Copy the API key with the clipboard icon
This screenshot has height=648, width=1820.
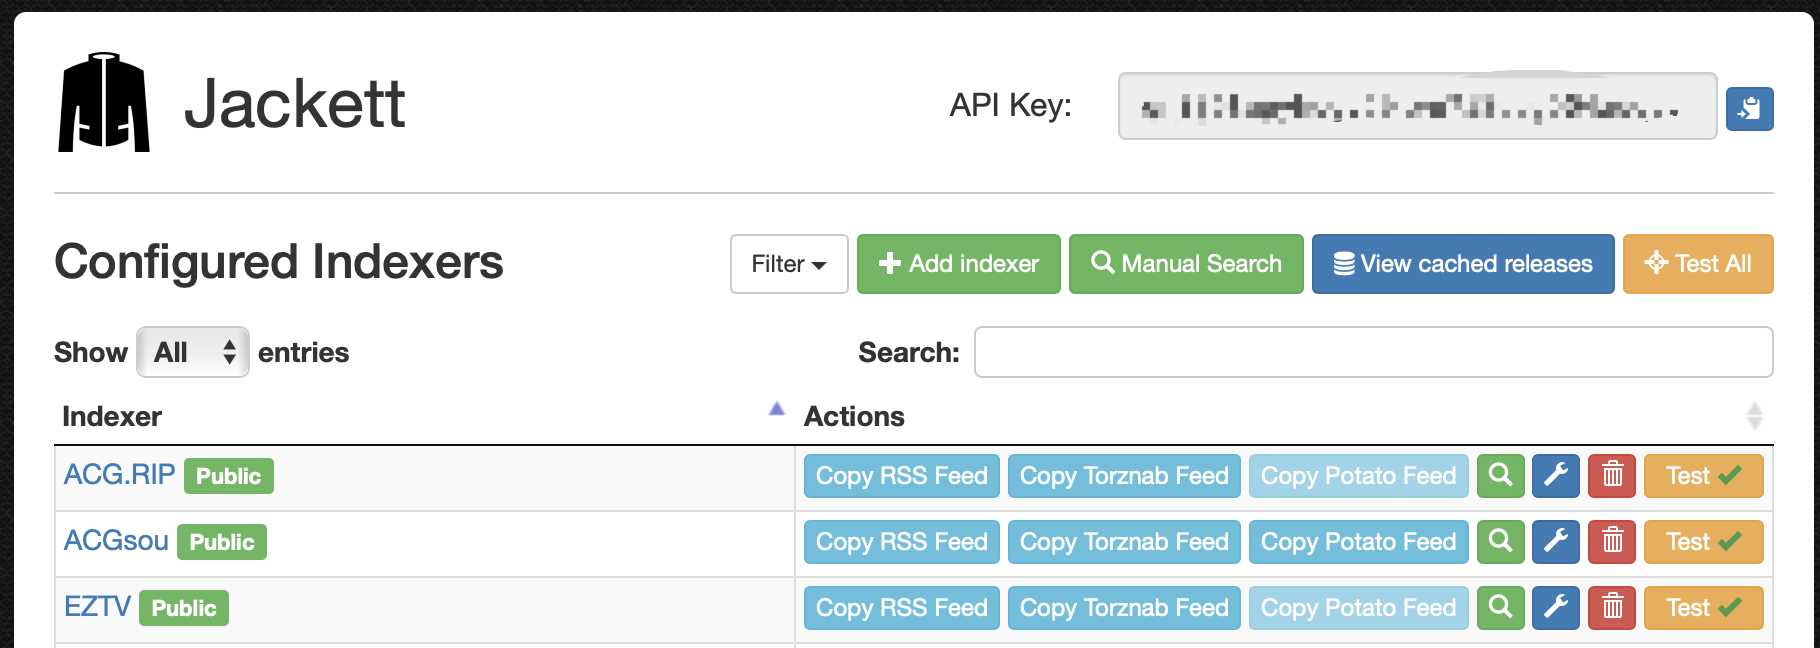[x=1749, y=108]
